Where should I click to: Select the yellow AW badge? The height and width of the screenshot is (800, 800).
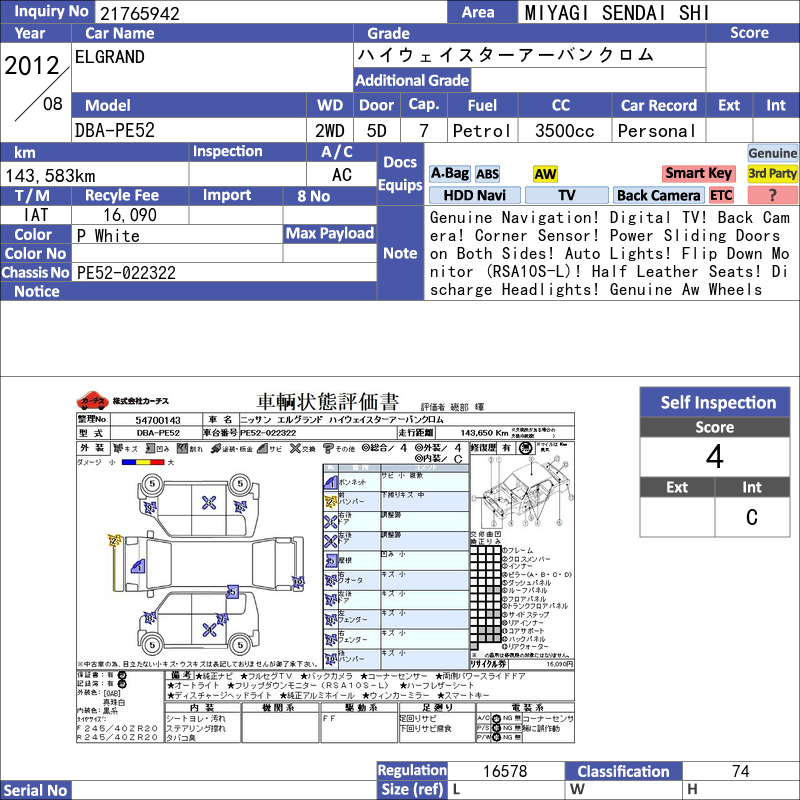pyautogui.click(x=545, y=174)
